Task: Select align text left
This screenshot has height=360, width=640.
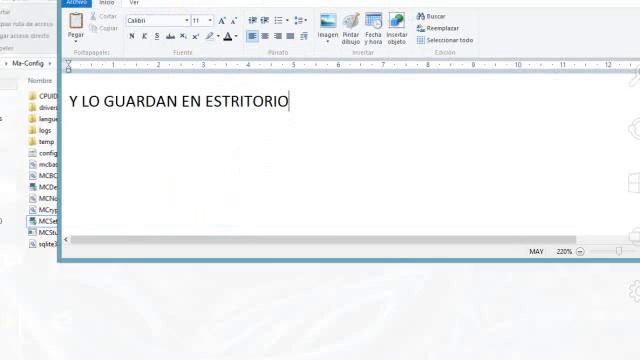Action: pos(252,36)
